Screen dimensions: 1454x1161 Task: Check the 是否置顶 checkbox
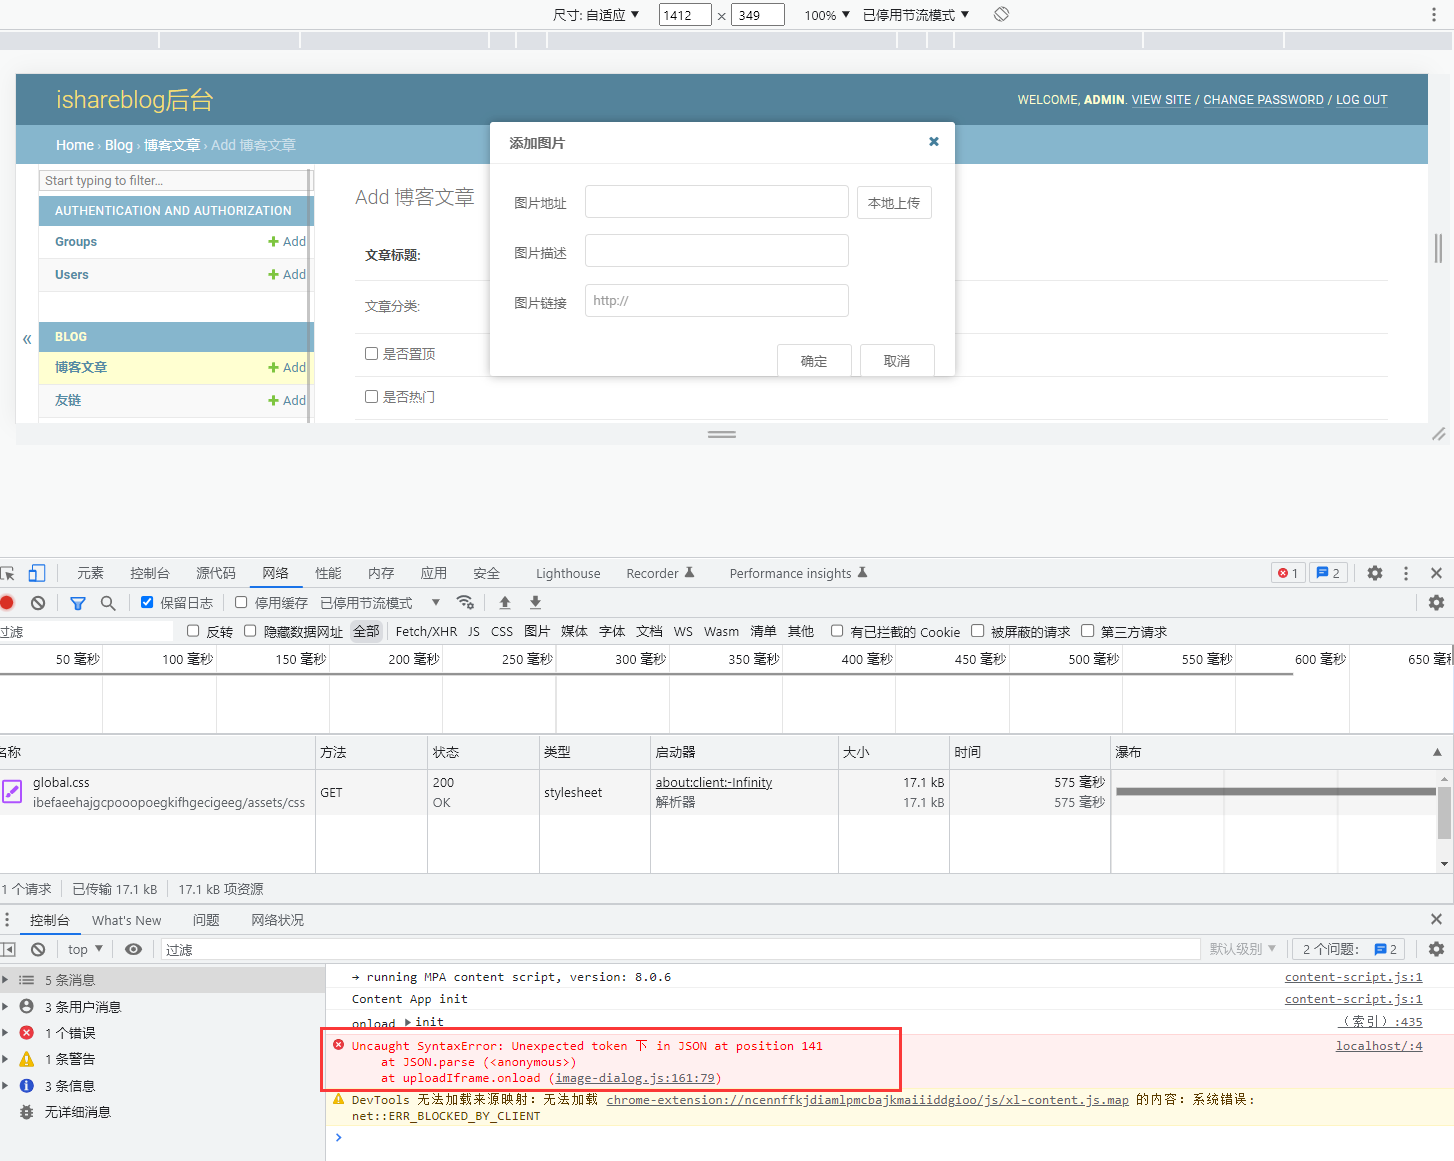coord(371,353)
